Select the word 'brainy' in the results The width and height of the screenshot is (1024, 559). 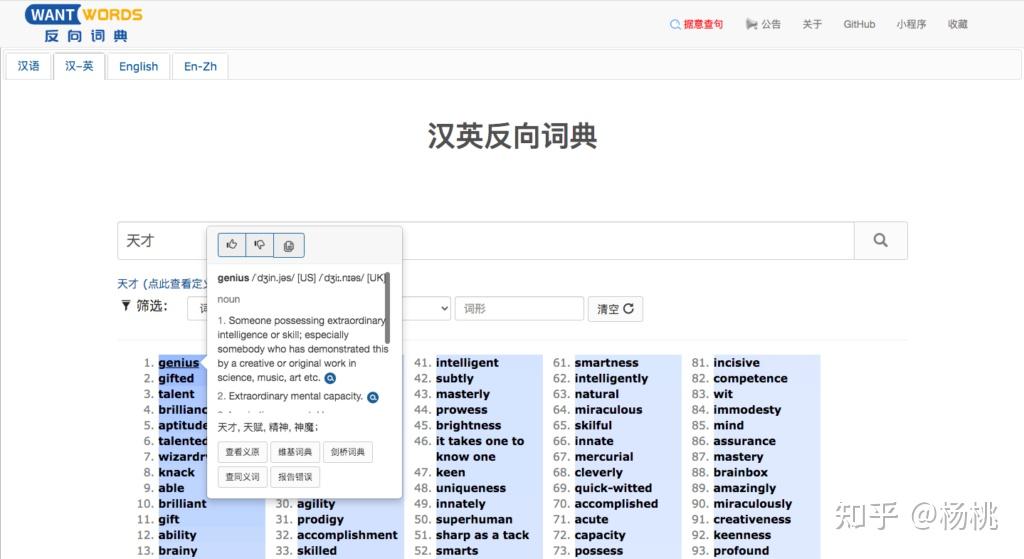coord(178,551)
